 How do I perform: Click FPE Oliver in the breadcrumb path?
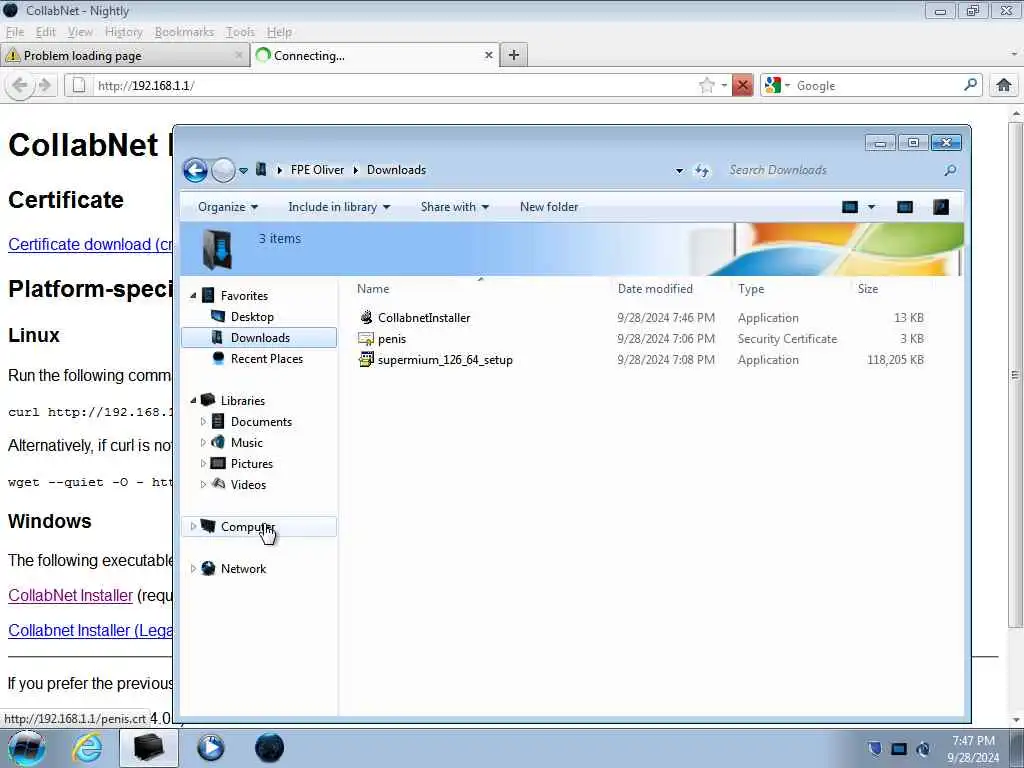(317, 170)
